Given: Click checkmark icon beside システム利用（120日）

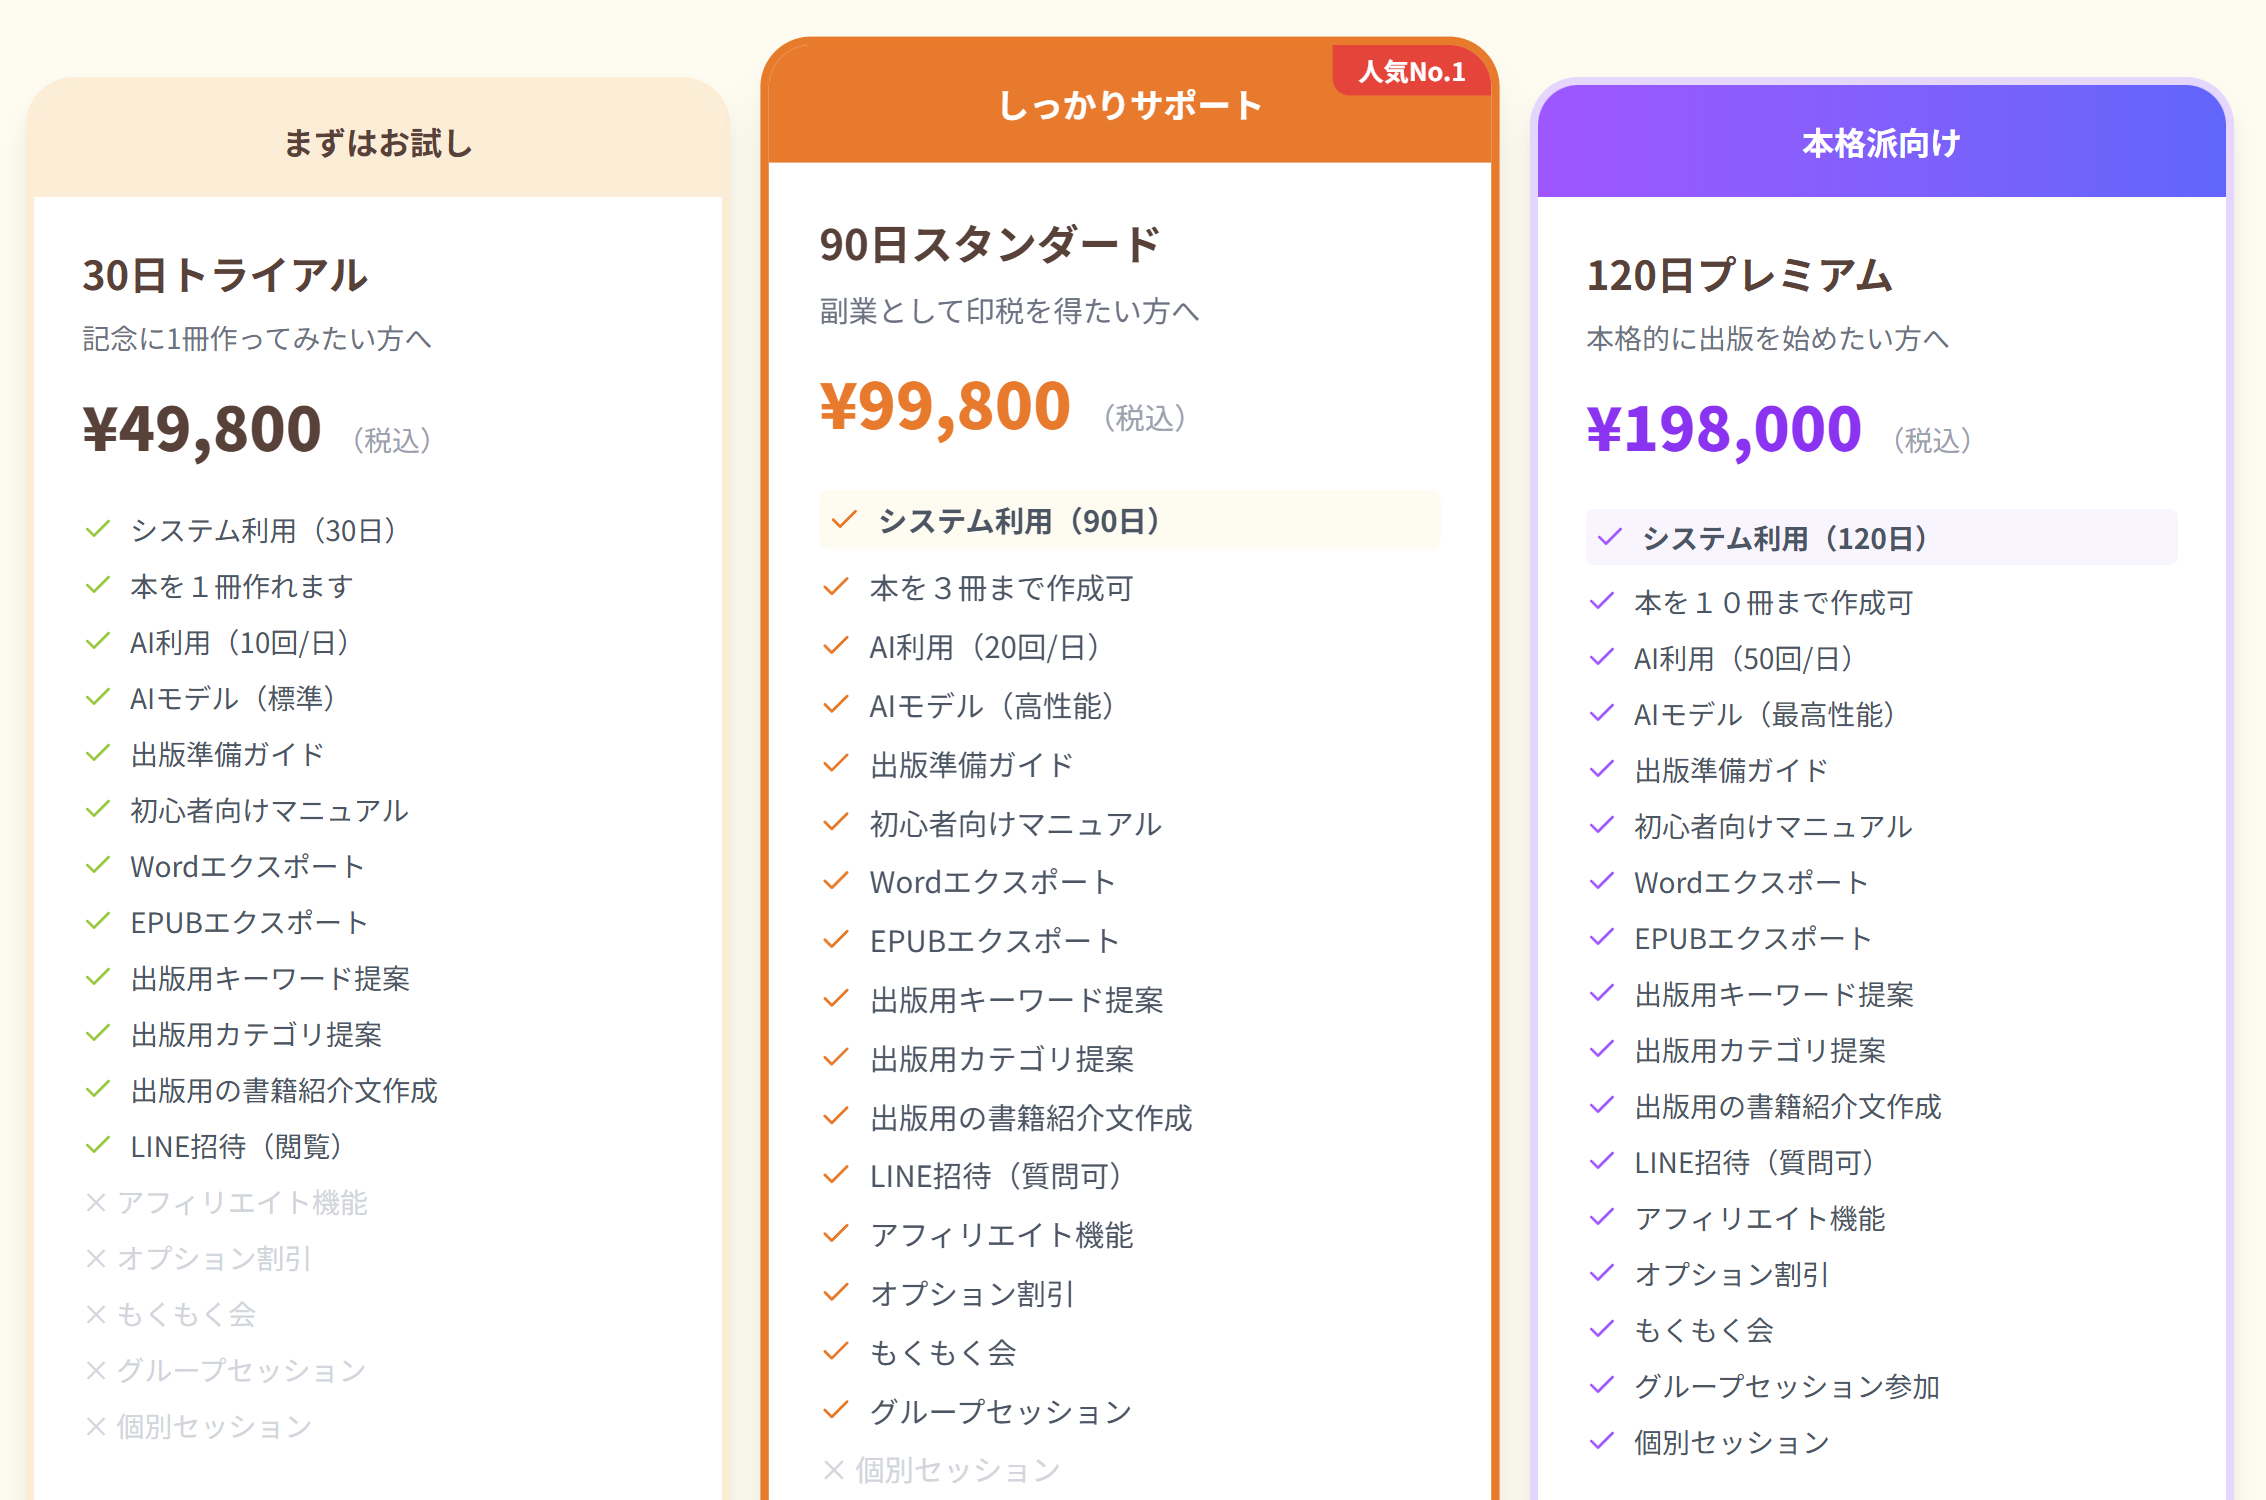Looking at the screenshot, I should [x=1609, y=538].
